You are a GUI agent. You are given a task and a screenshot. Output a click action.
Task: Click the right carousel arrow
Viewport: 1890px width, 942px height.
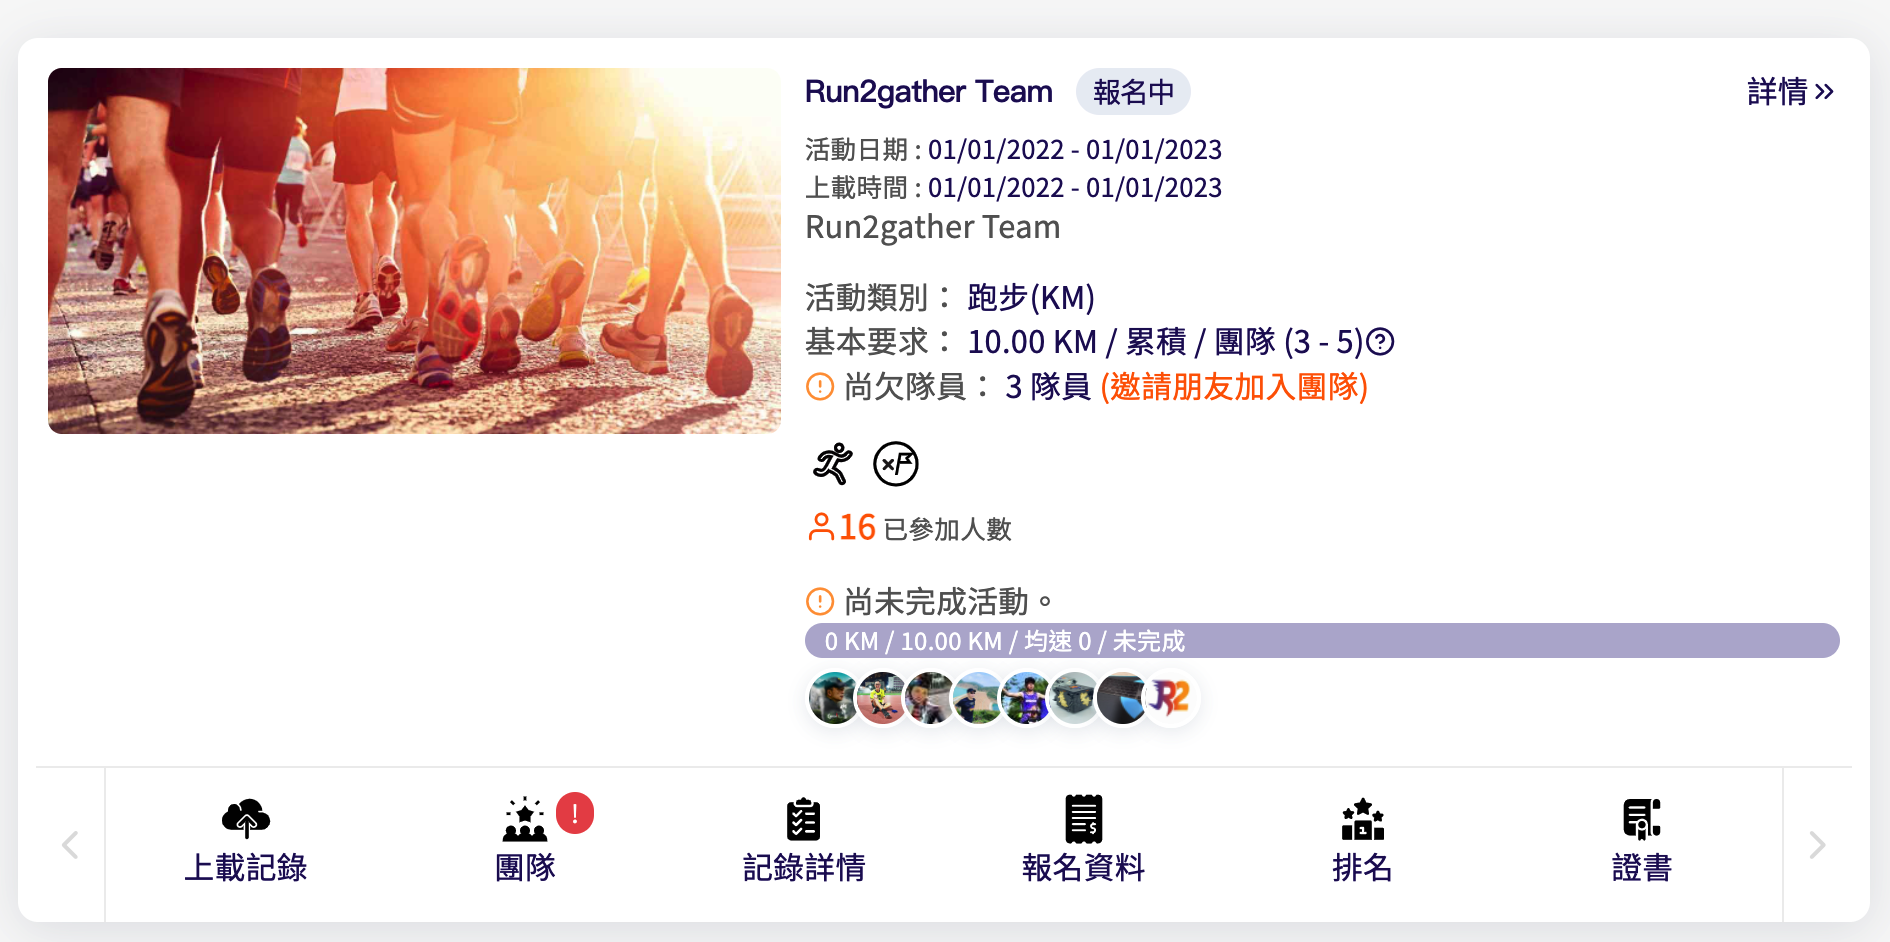point(1818,845)
